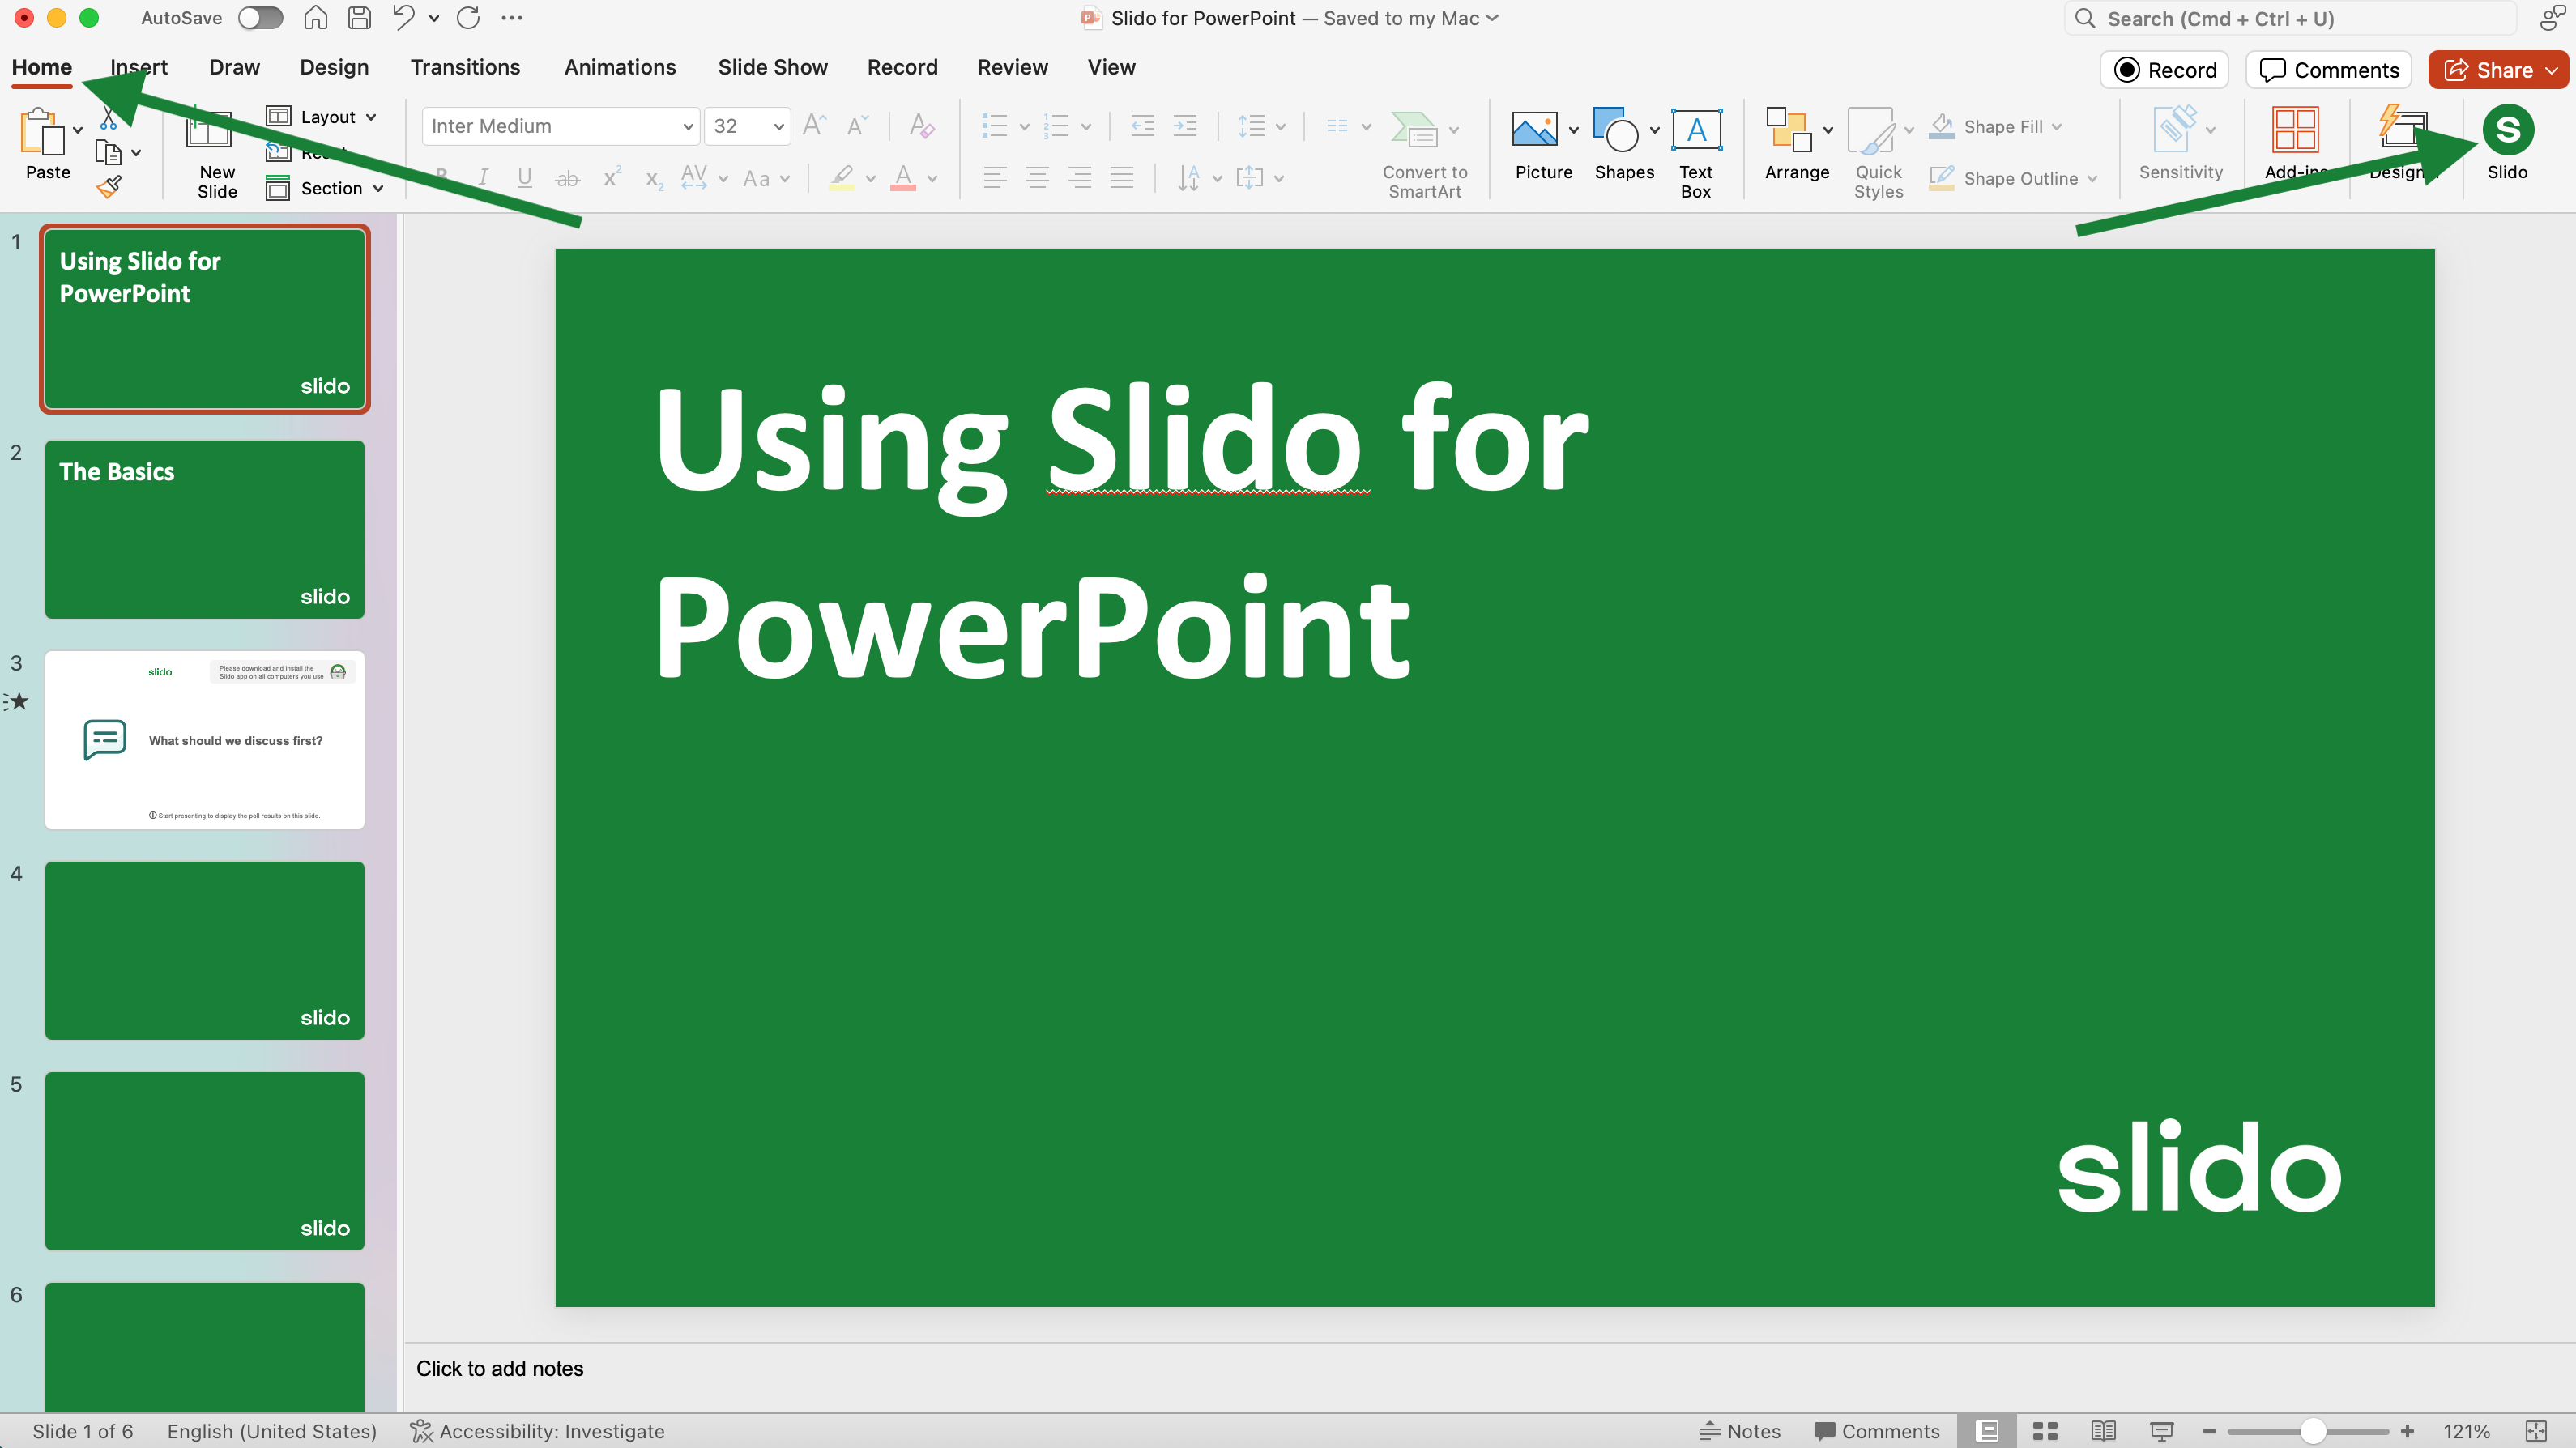Click the Format Painter brush icon
The image size is (2576, 1448).
click(x=109, y=187)
